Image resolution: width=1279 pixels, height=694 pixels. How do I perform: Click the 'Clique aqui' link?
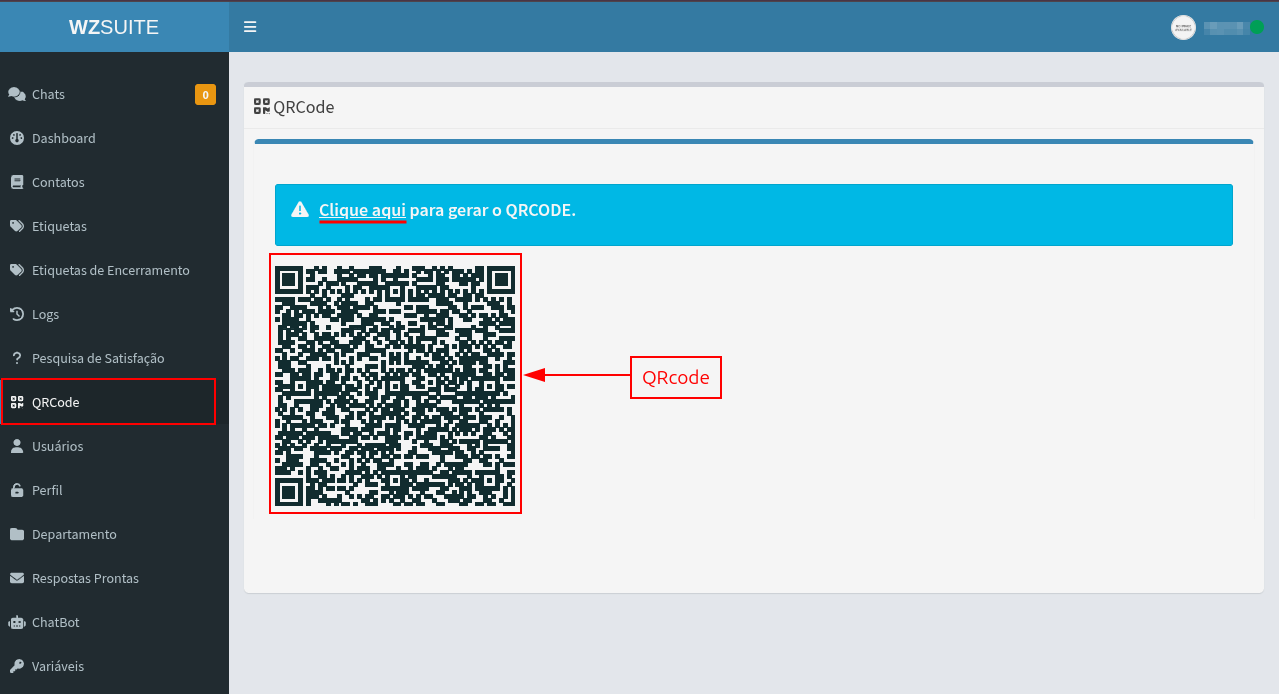click(x=362, y=210)
